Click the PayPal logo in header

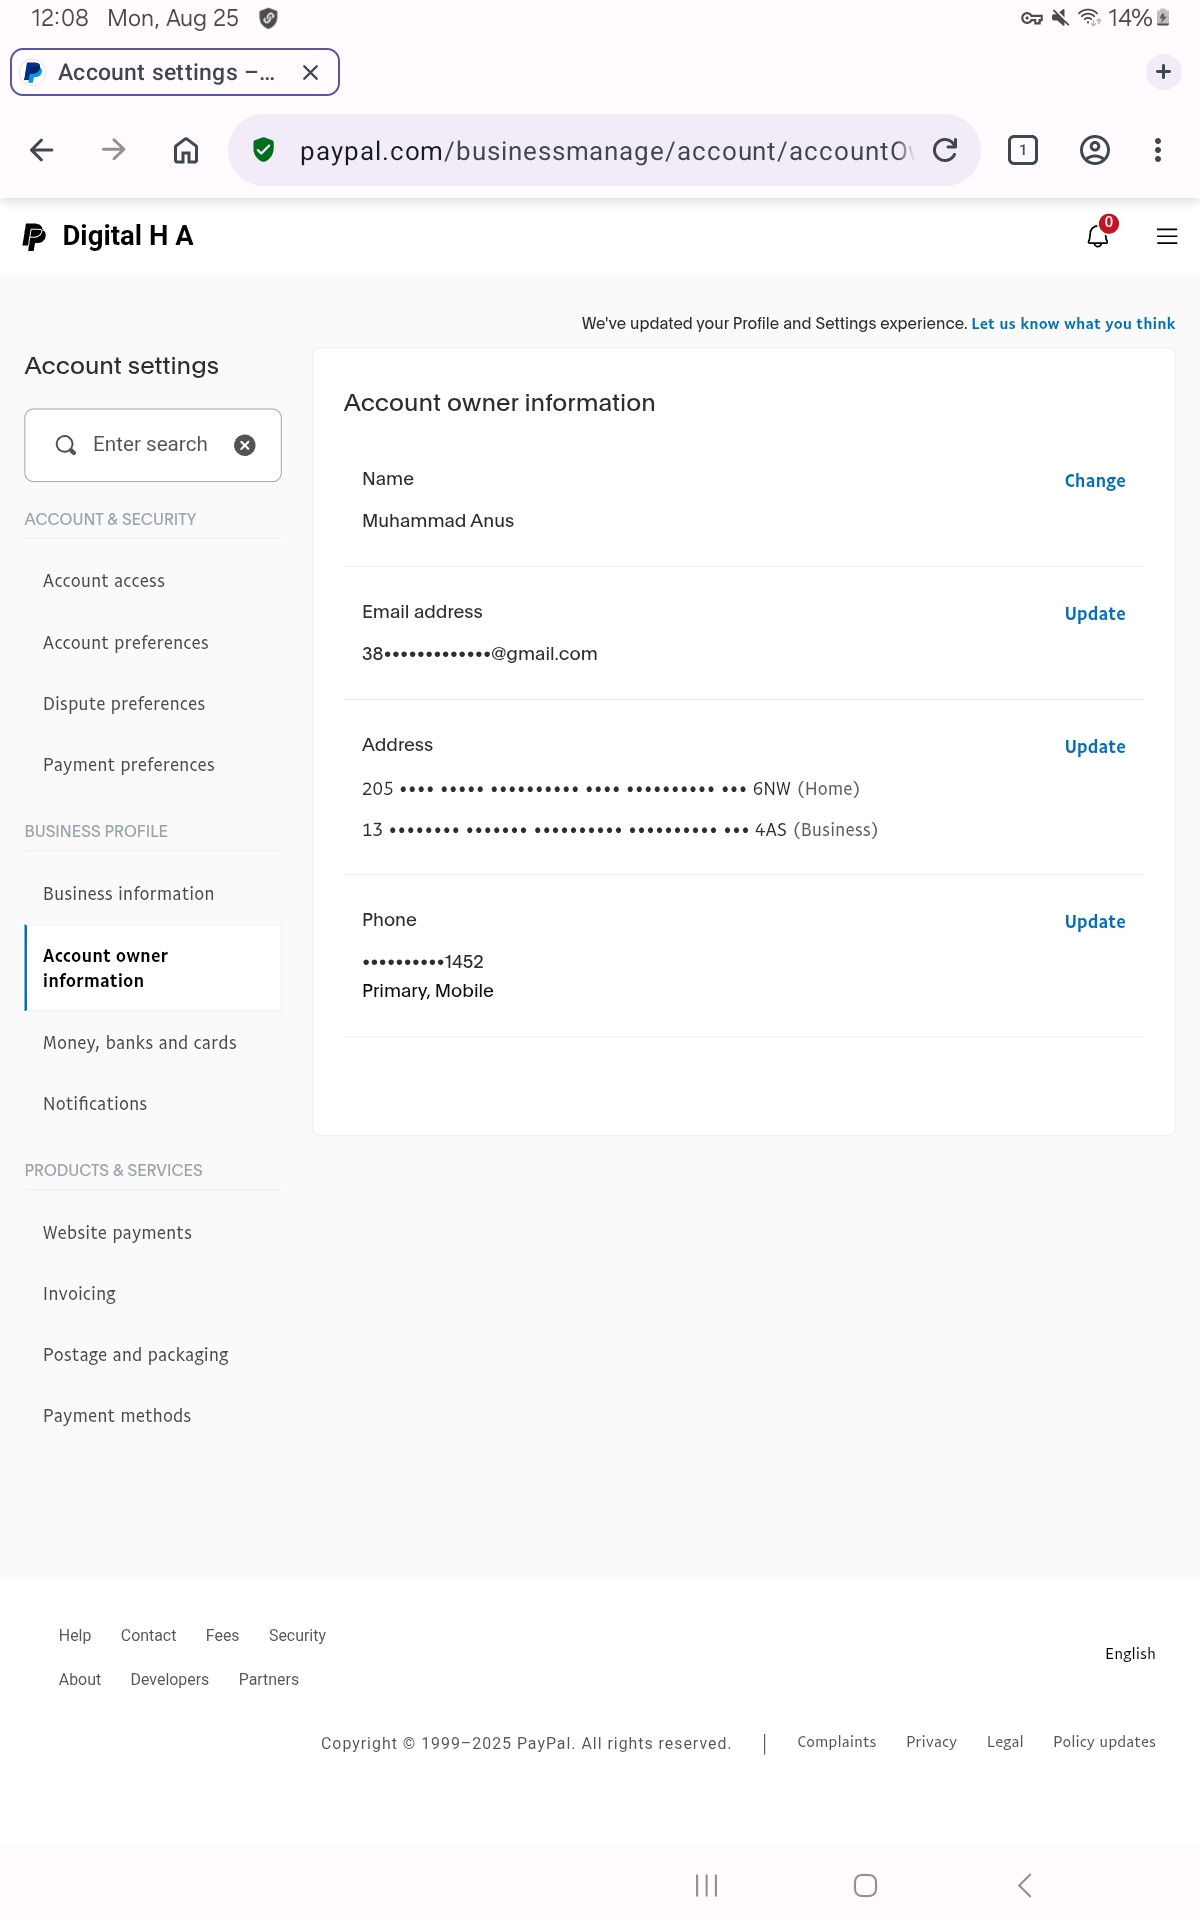point(34,236)
